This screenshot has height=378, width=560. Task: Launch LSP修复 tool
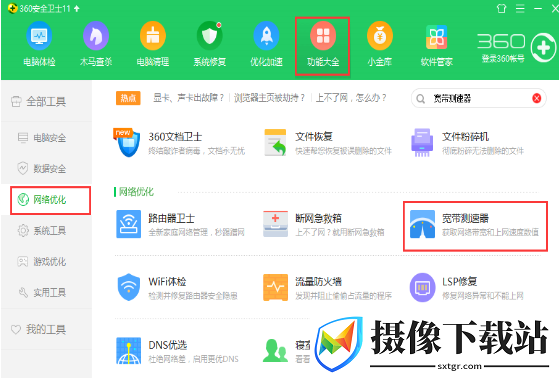467,288
